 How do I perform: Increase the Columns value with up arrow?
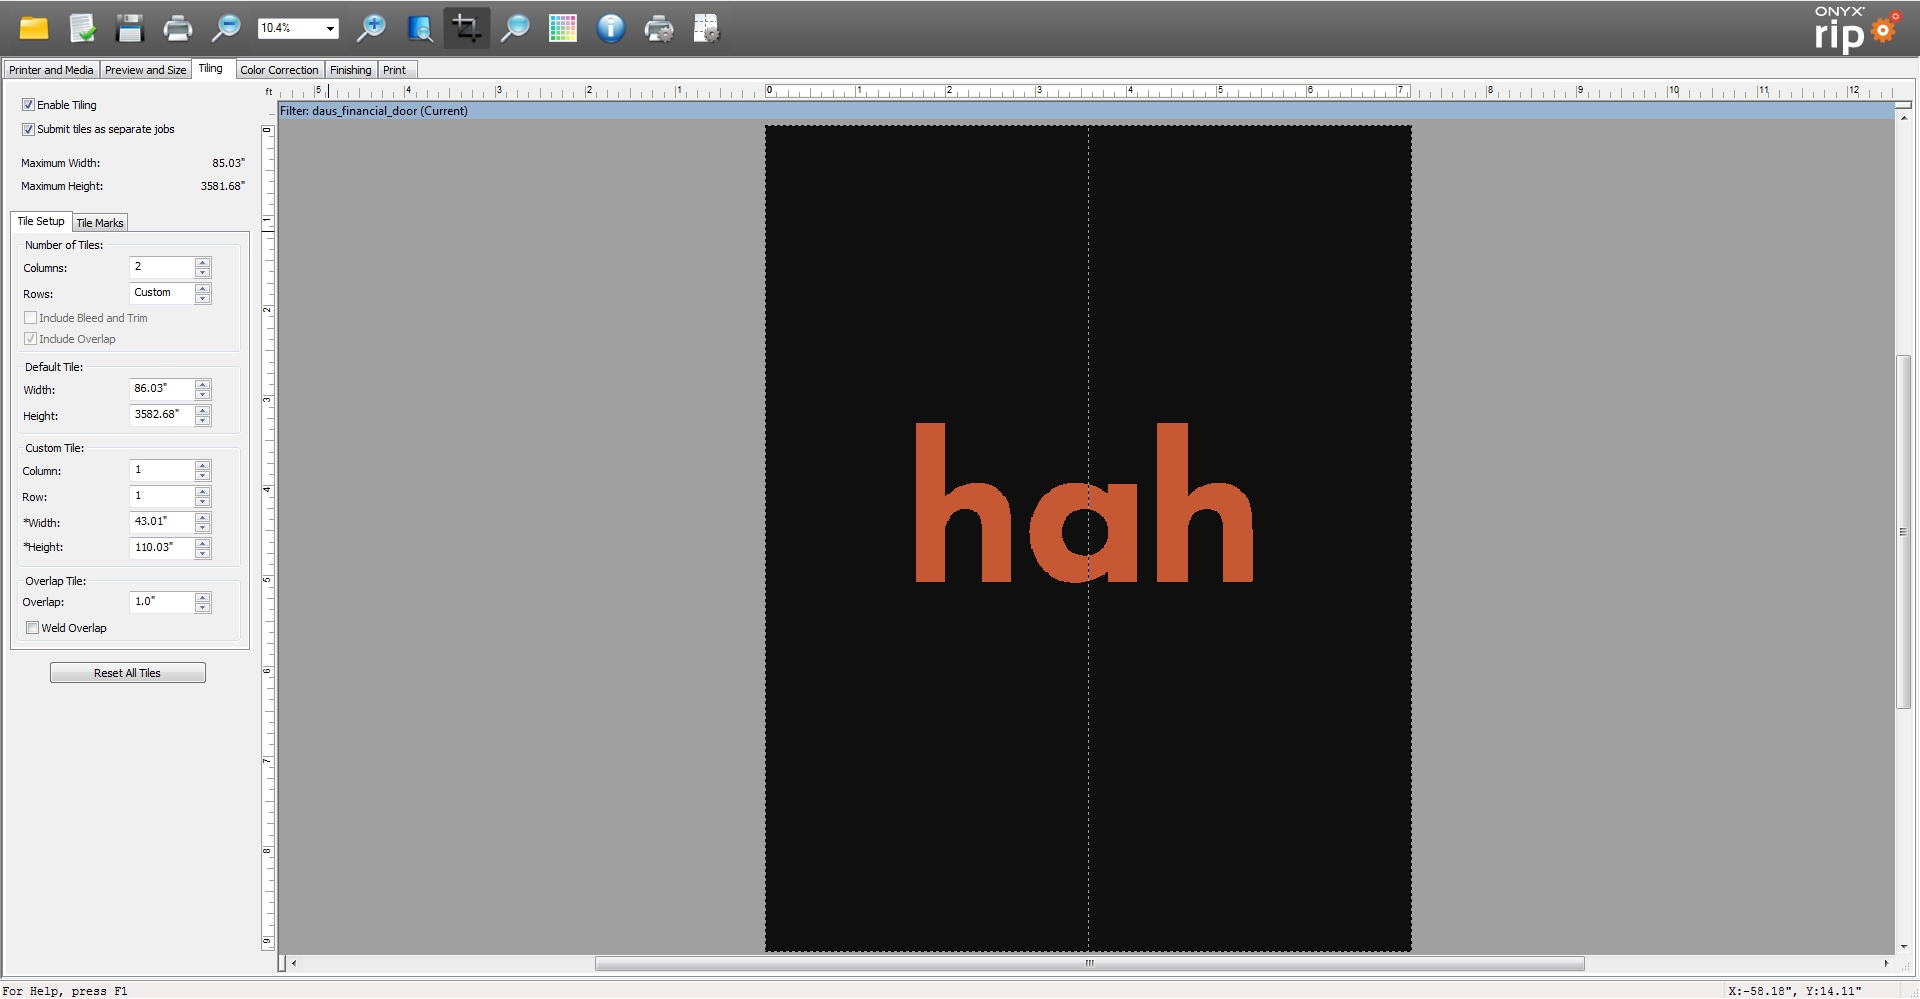coord(203,263)
